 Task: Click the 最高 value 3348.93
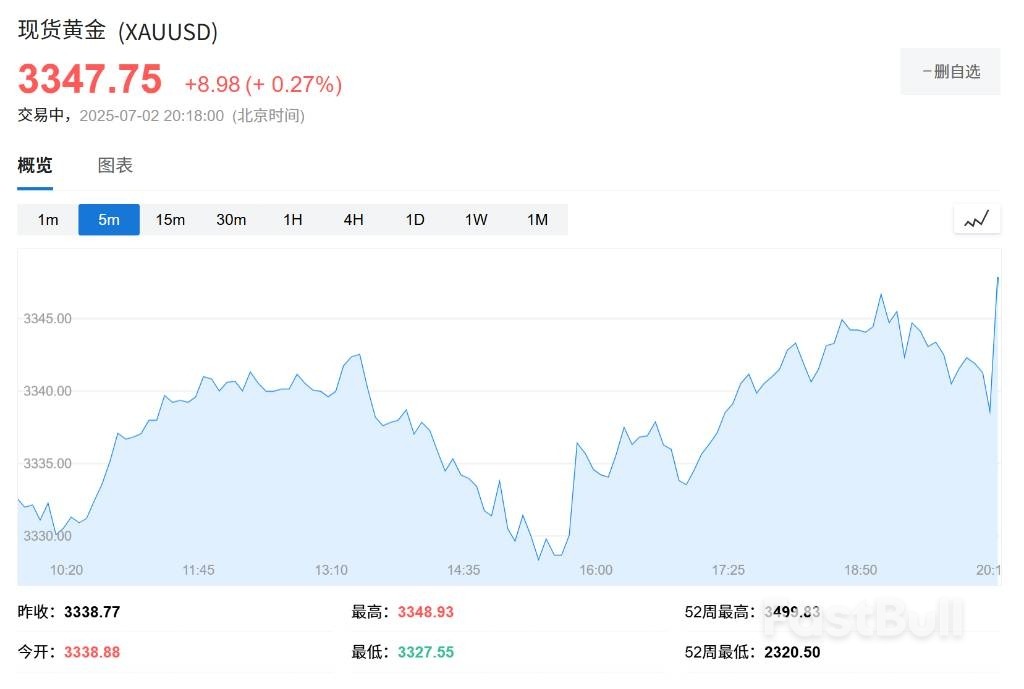point(425,612)
